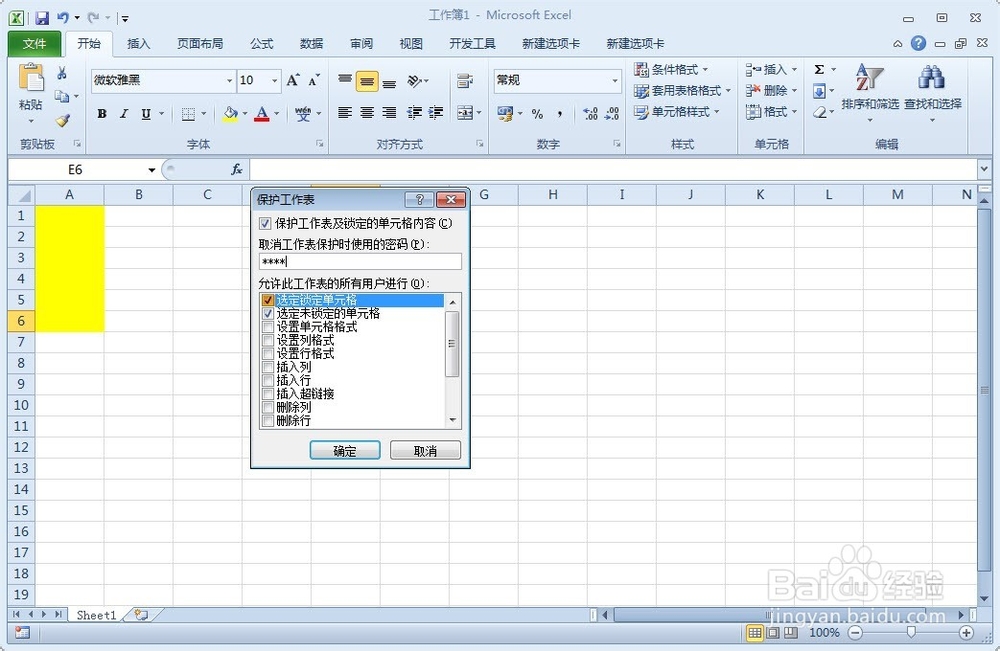Switch to the 插入 ribbon tab
Image resolution: width=1000 pixels, height=651 pixels.
tap(139, 43)
